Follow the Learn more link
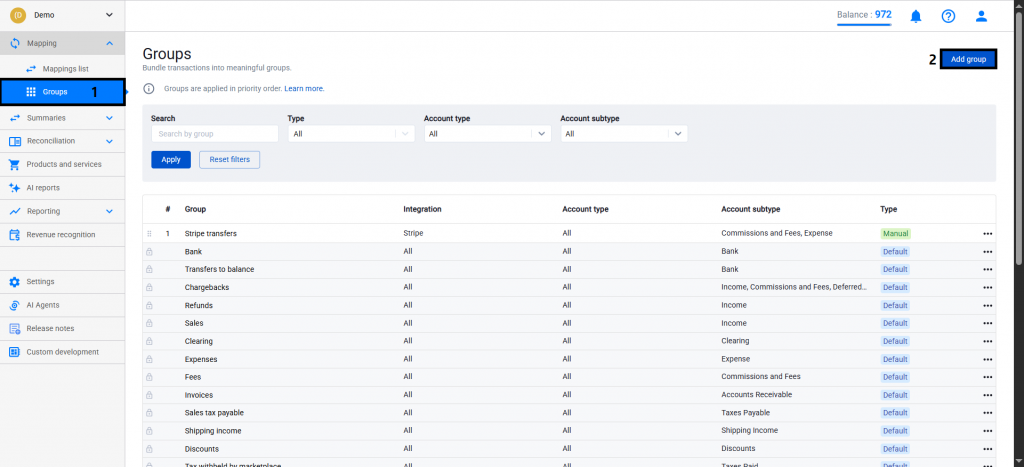The width and height of the screenshot is (1024, 467). point(304,89)
